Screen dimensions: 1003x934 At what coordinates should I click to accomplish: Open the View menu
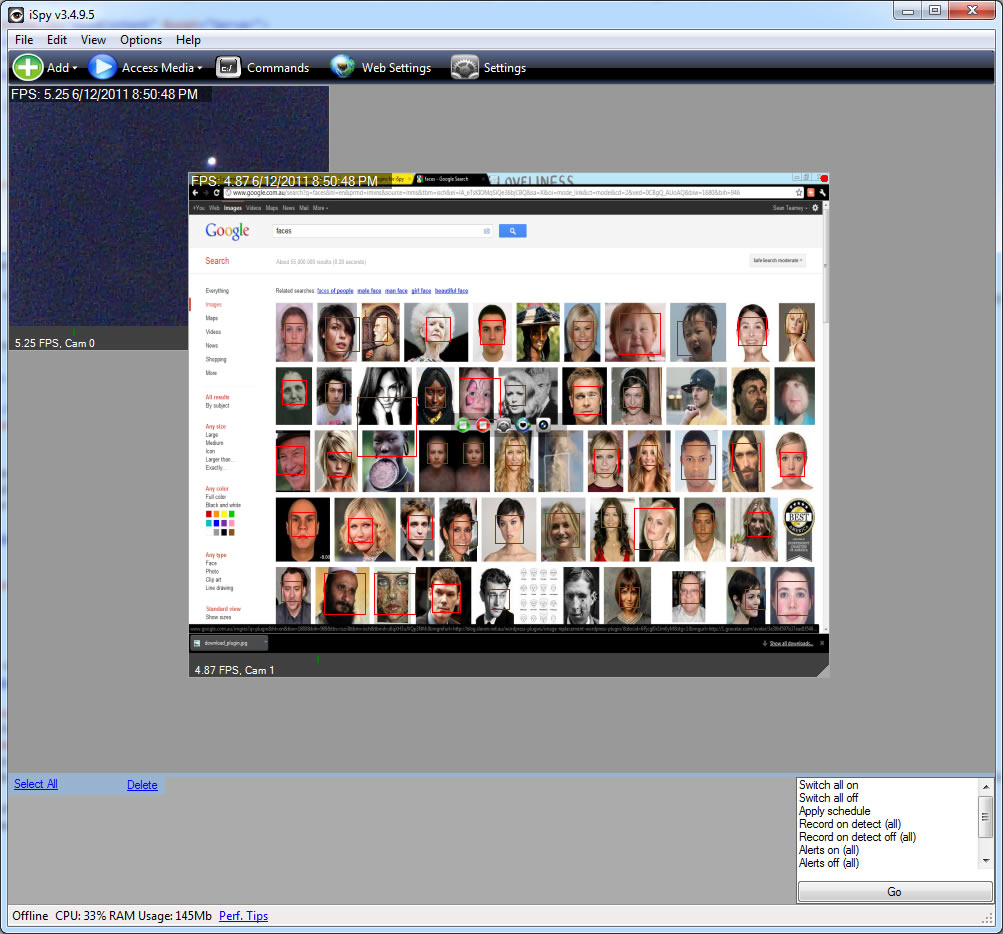pyautogui.click(x=93, y=40)
